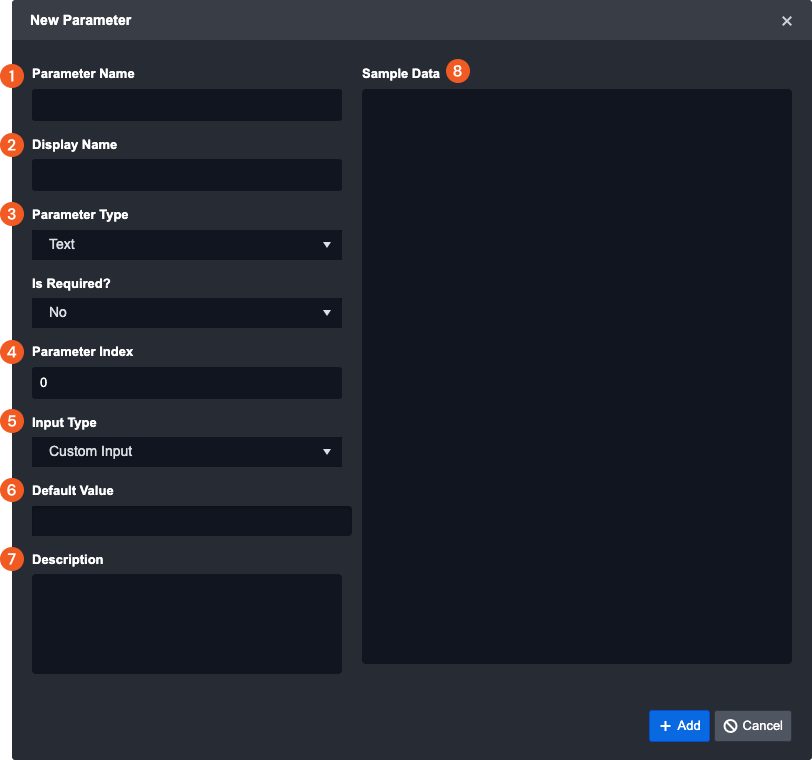Click the number 8 badge near Sample Data
Image resolution: width=812 pixels, height=760 pixels.
(x=457, y=71)
